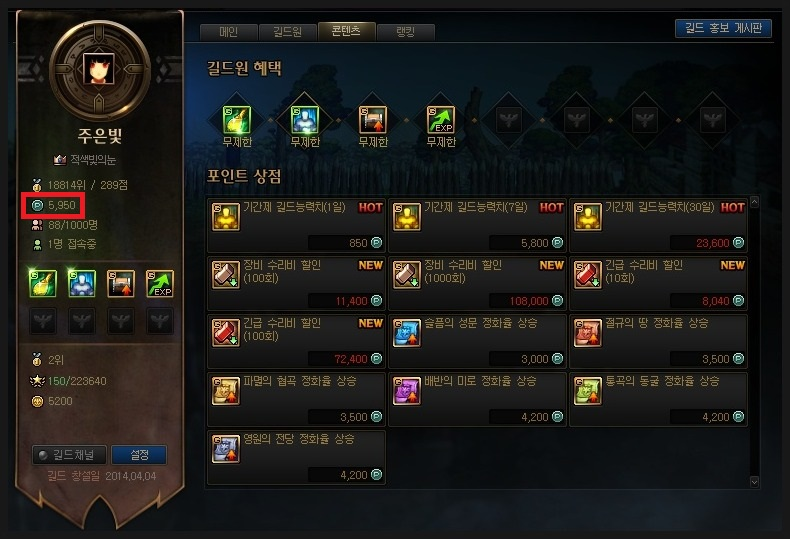Click the 설정 button

(139, 455)
